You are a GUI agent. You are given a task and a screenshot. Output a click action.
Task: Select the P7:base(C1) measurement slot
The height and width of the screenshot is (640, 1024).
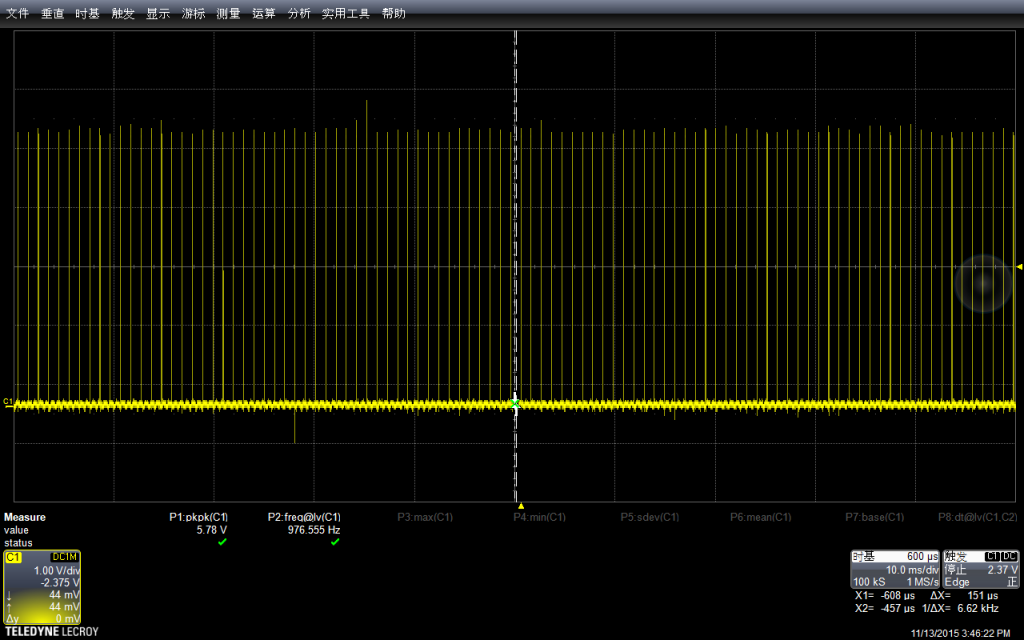pyautogui.click(x=874, y=517)
